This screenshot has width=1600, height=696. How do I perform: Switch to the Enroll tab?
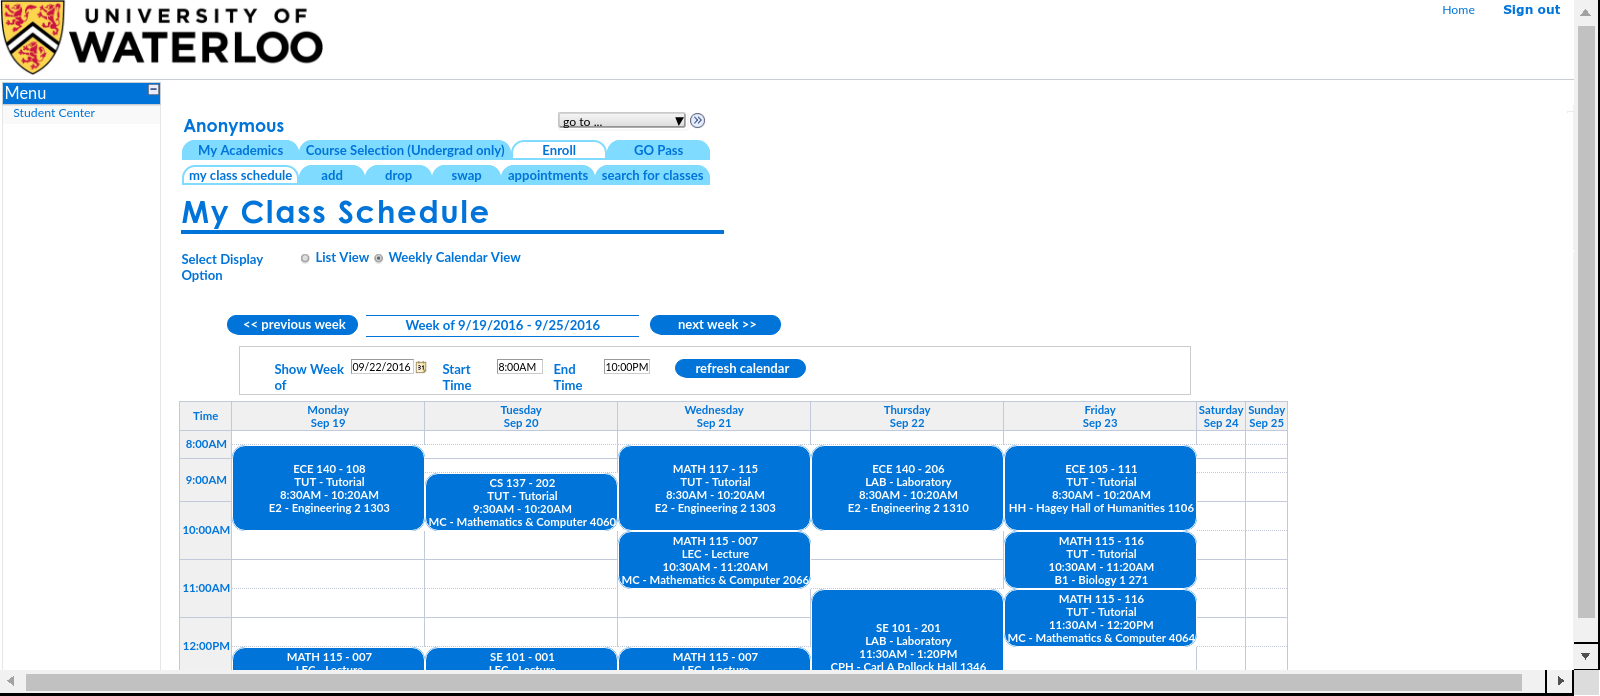pyautogui.click(x=559, y=150)
